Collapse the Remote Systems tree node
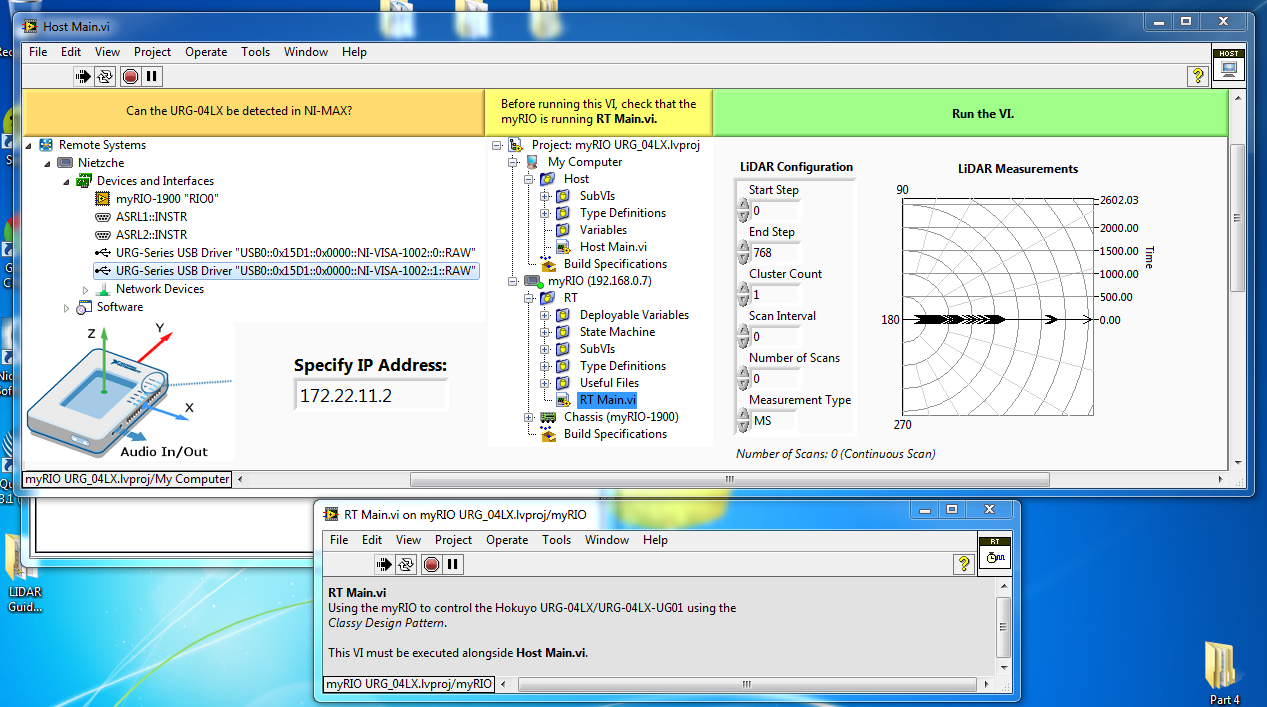The image size is (1267, 707). (28, 145)
